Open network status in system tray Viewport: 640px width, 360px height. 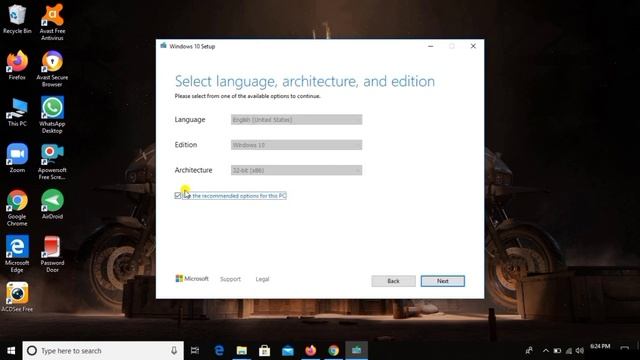coord(569,351)
